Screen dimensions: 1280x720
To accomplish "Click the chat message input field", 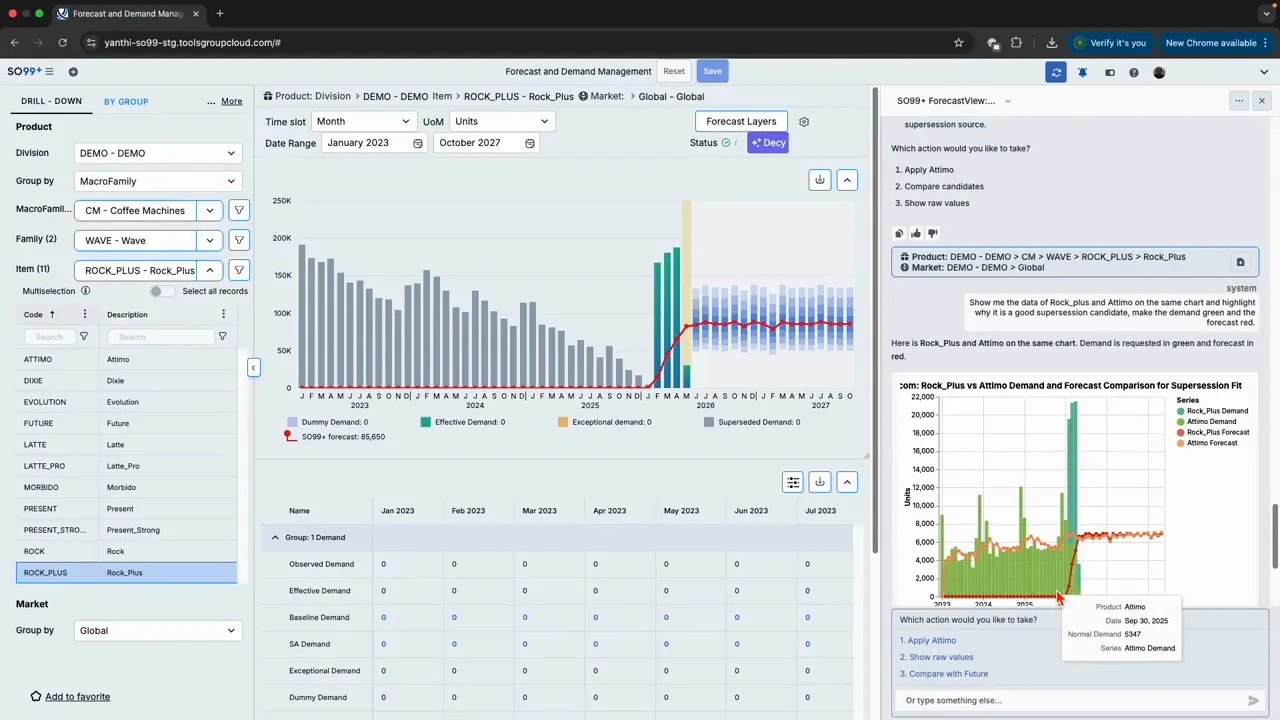I will click(x=1070, y=700).
